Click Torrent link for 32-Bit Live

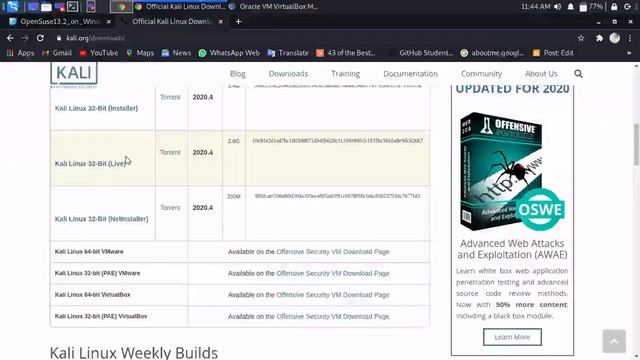coord(170,152)
